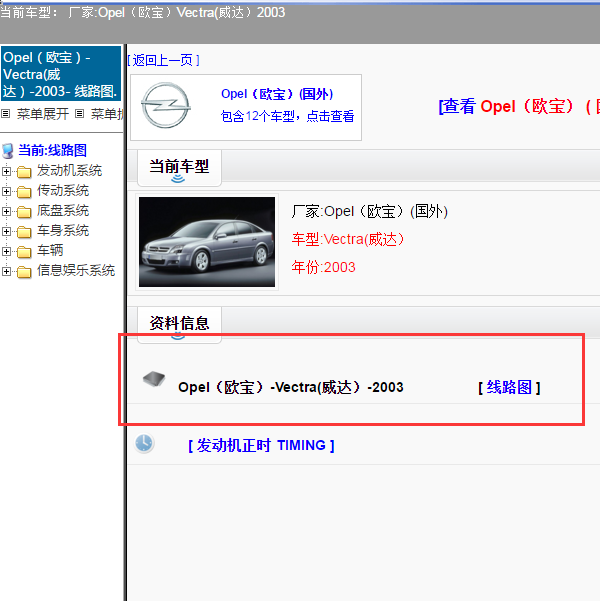Select 信息娱乐系统 in the tree
Image resolution: width=600 pixels, height=601 pixels.
point(76,270)
